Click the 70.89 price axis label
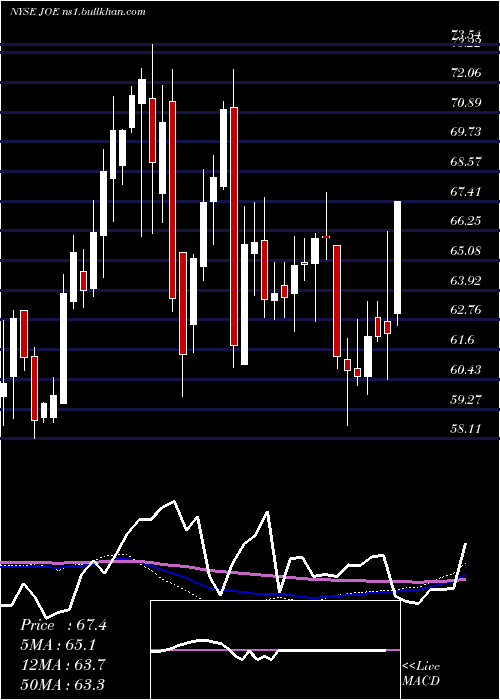This screenshot has height=700, width=500. [x=466, y=103]
